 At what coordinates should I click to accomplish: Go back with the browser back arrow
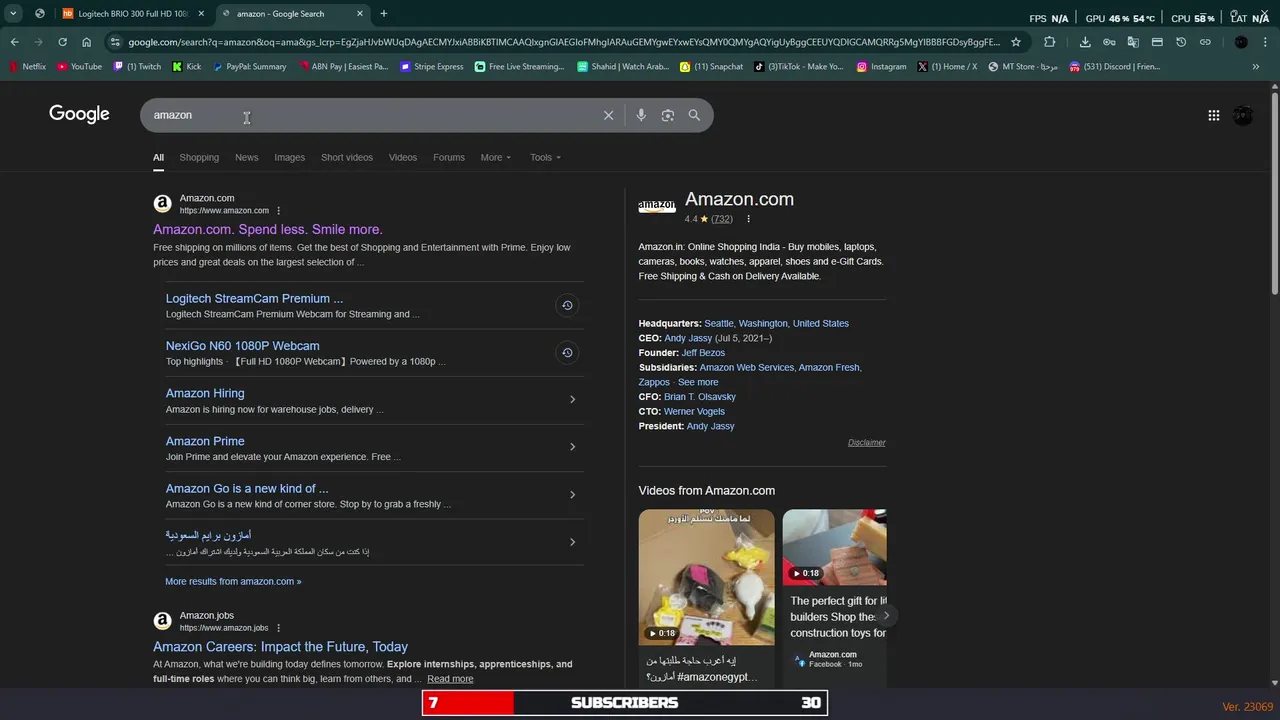pyautogui.click(x=14, y=42)
